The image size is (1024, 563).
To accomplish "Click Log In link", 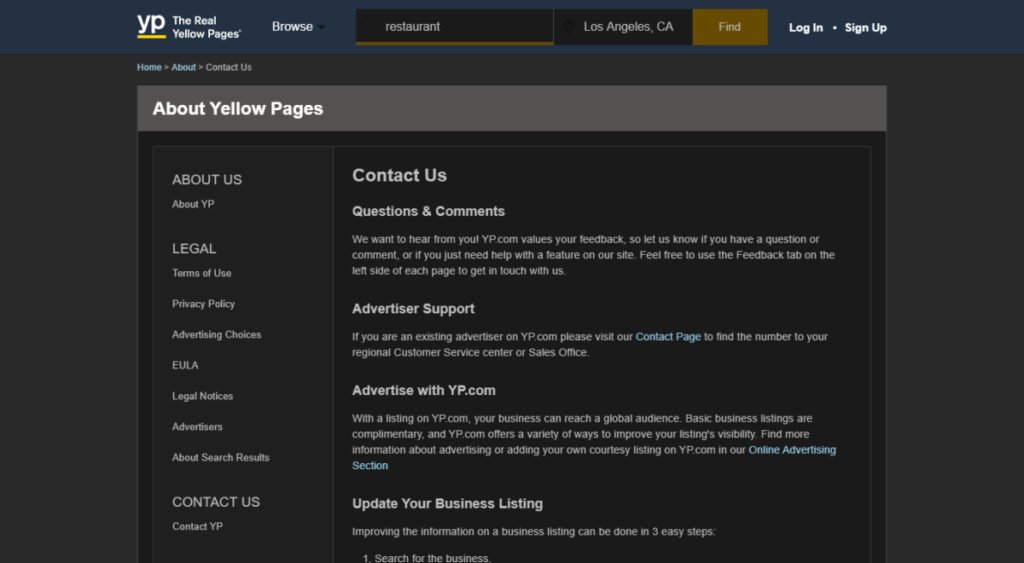I will pyautogui.click(x=805, y=27).
